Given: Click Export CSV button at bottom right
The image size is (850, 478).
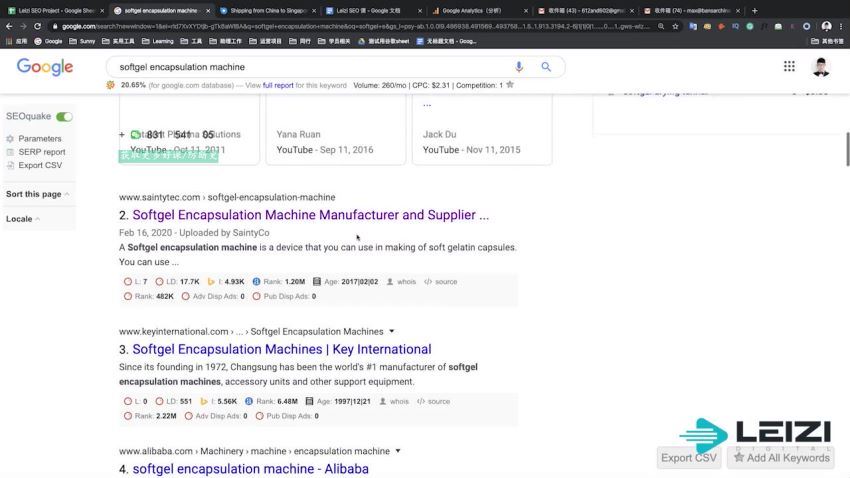Looking at the screenshot, I should point(689,458).
